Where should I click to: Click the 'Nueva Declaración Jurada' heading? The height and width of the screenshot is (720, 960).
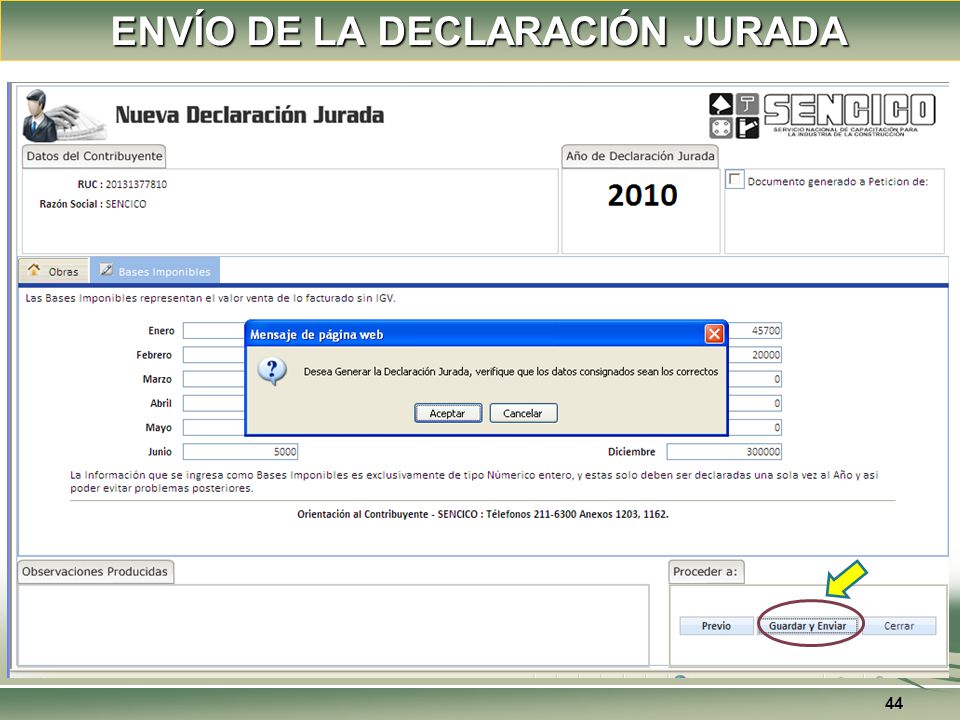(249, 115)
